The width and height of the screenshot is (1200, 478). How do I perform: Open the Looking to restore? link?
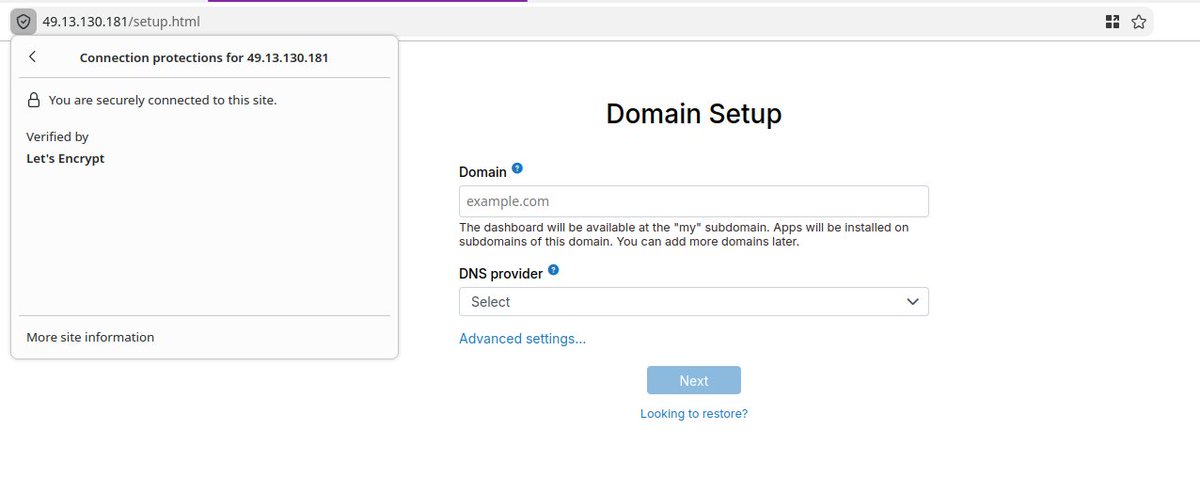coord(693,413)
